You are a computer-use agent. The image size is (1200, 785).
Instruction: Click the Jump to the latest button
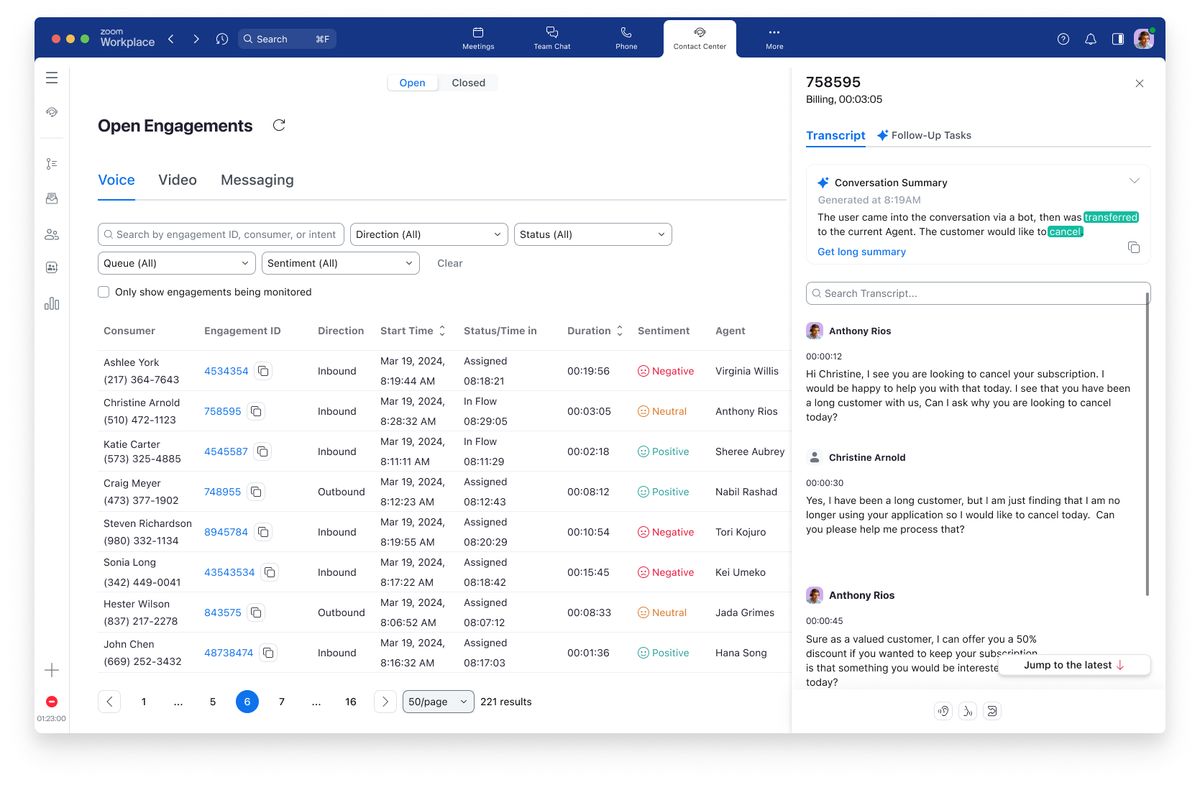pyautogui.click(x=1072, y=664)
